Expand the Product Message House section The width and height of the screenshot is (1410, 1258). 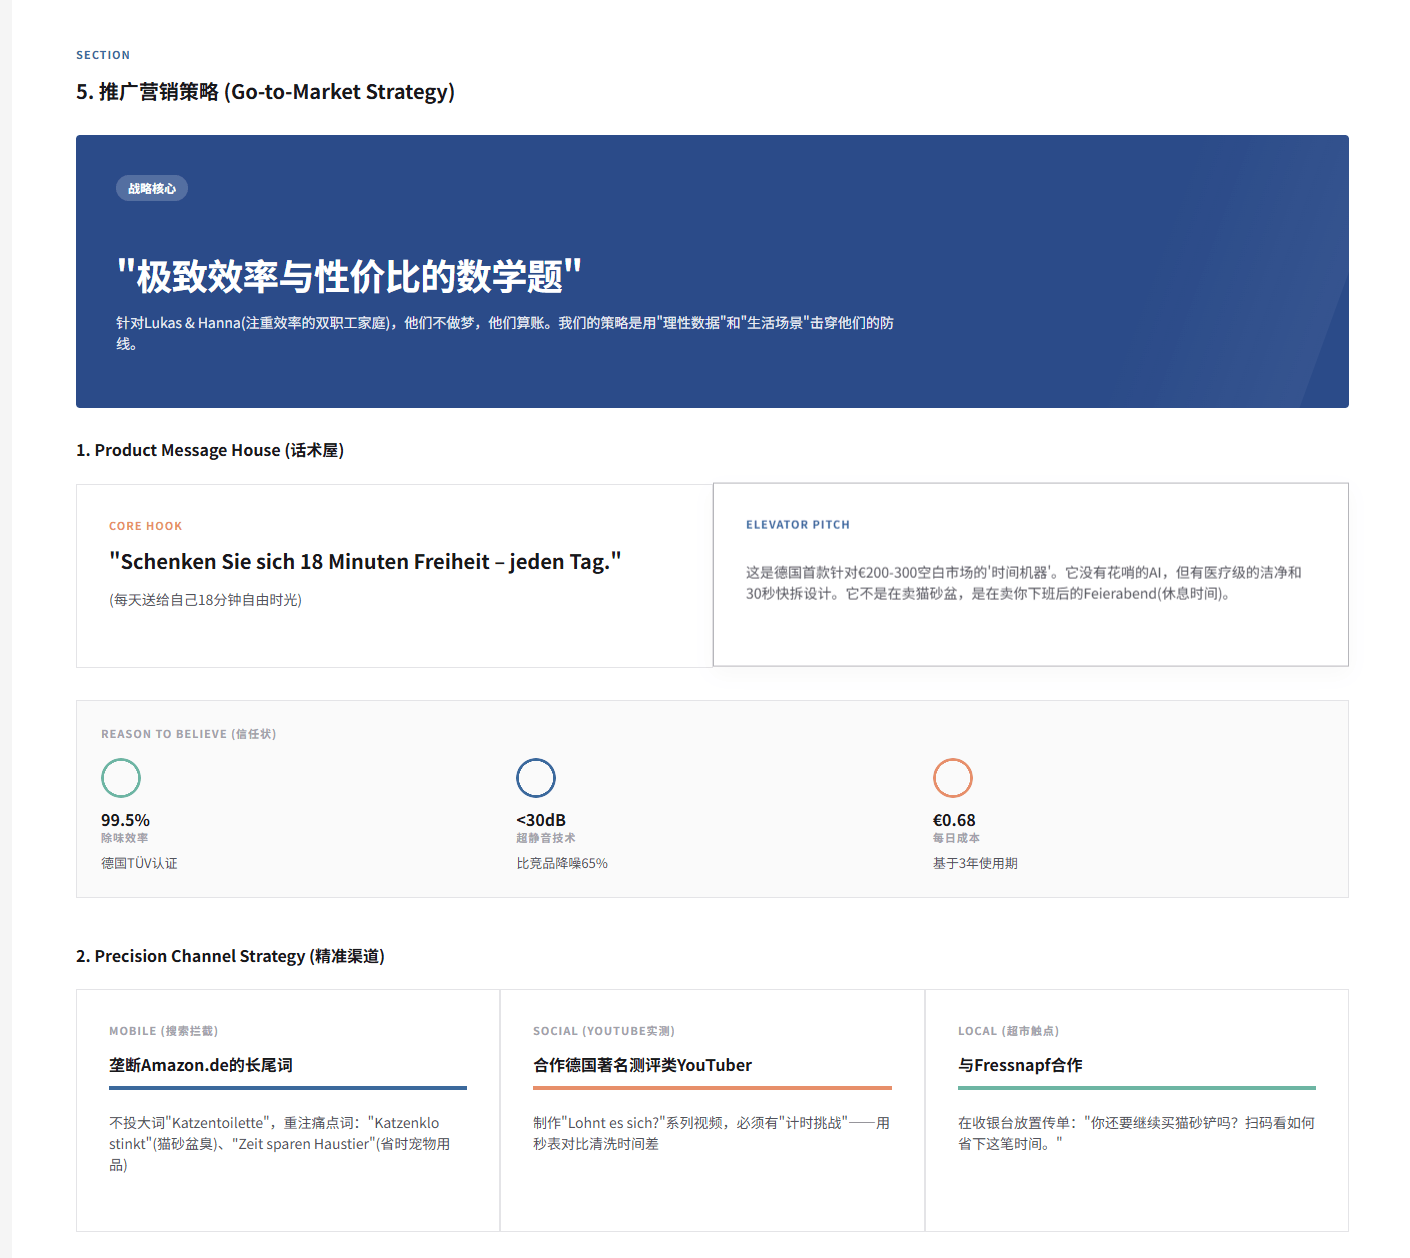(x=209, y=450)
